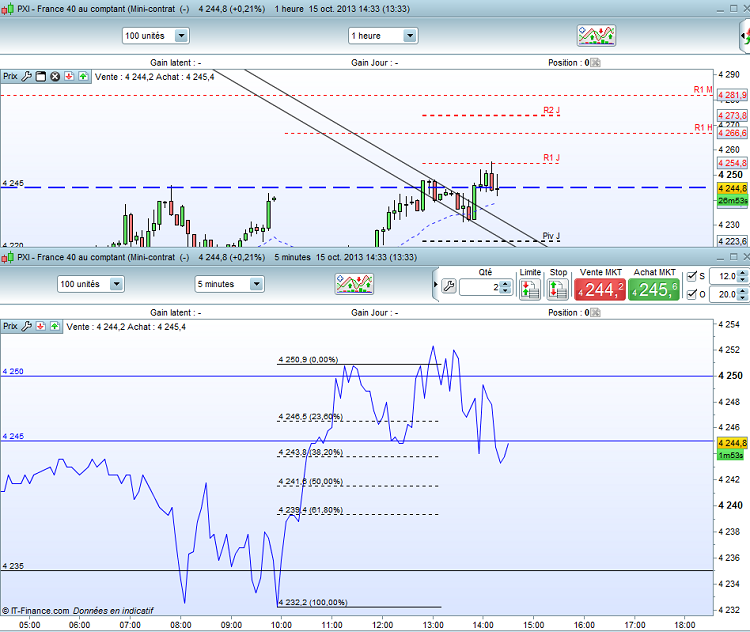The width and height of the screenshot is (750, 632).
Task: Click chart icon in bottom window title bar
Action: (x=7, y=257)
